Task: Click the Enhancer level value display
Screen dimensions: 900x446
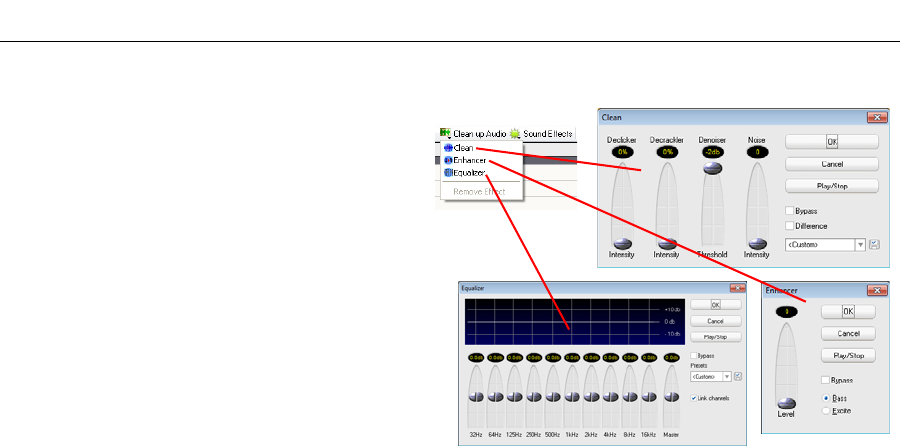Action: pos(786,311)
